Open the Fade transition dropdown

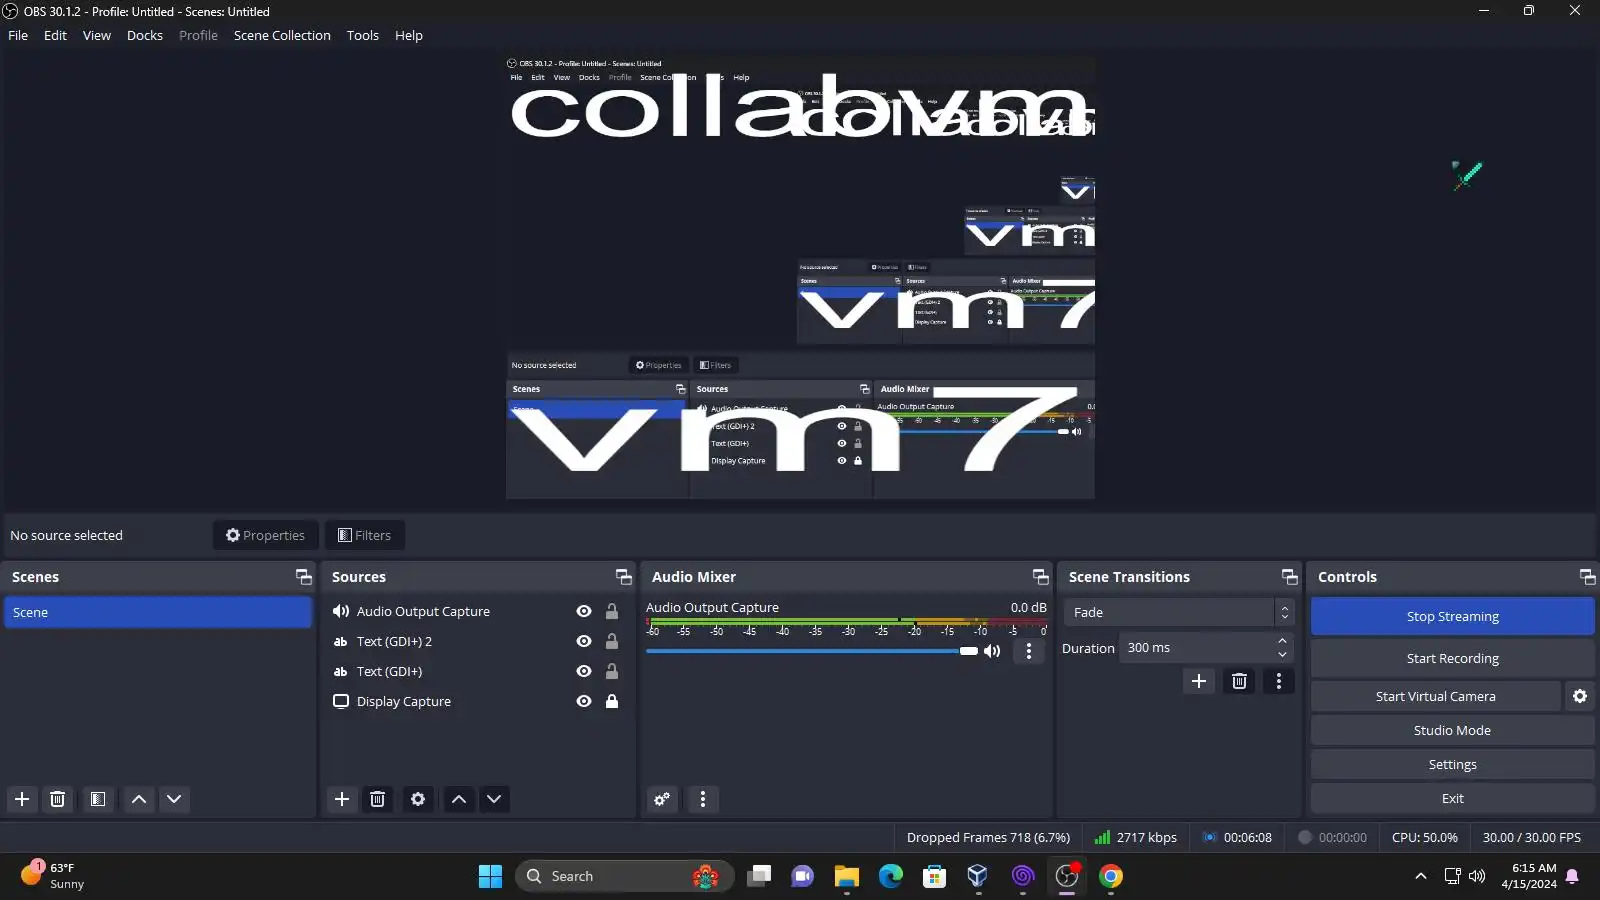[1179, 612]
